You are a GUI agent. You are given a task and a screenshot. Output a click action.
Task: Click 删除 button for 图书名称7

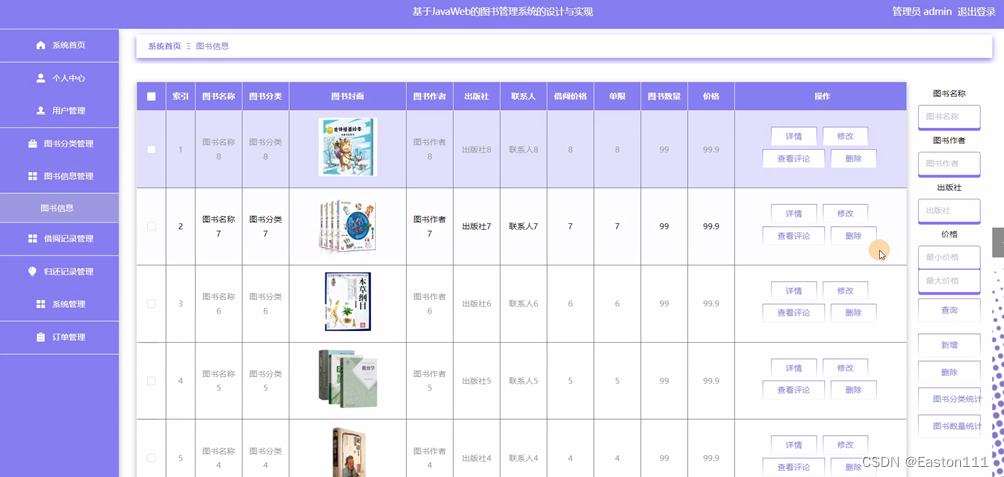pos(854,236)
